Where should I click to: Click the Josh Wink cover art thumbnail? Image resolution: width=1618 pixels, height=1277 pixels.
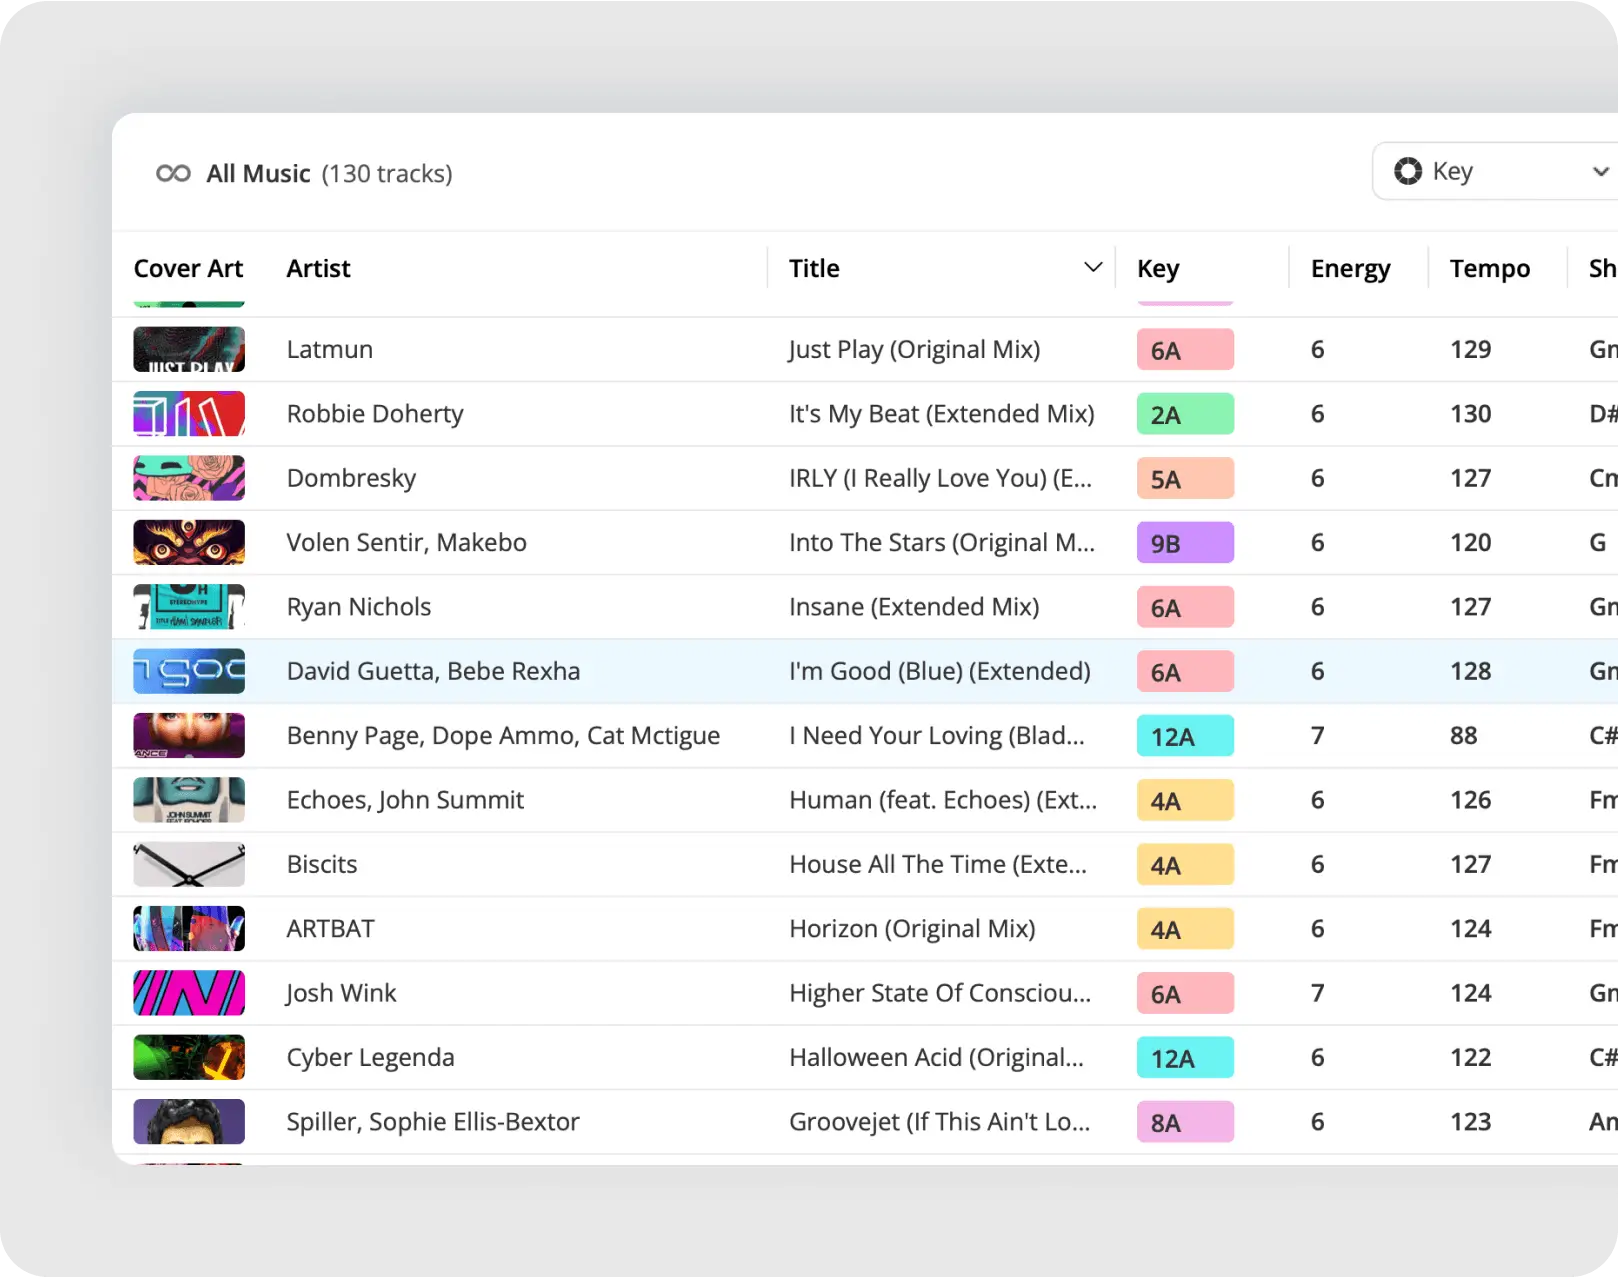pyautogui.click(x=189, y=993)
